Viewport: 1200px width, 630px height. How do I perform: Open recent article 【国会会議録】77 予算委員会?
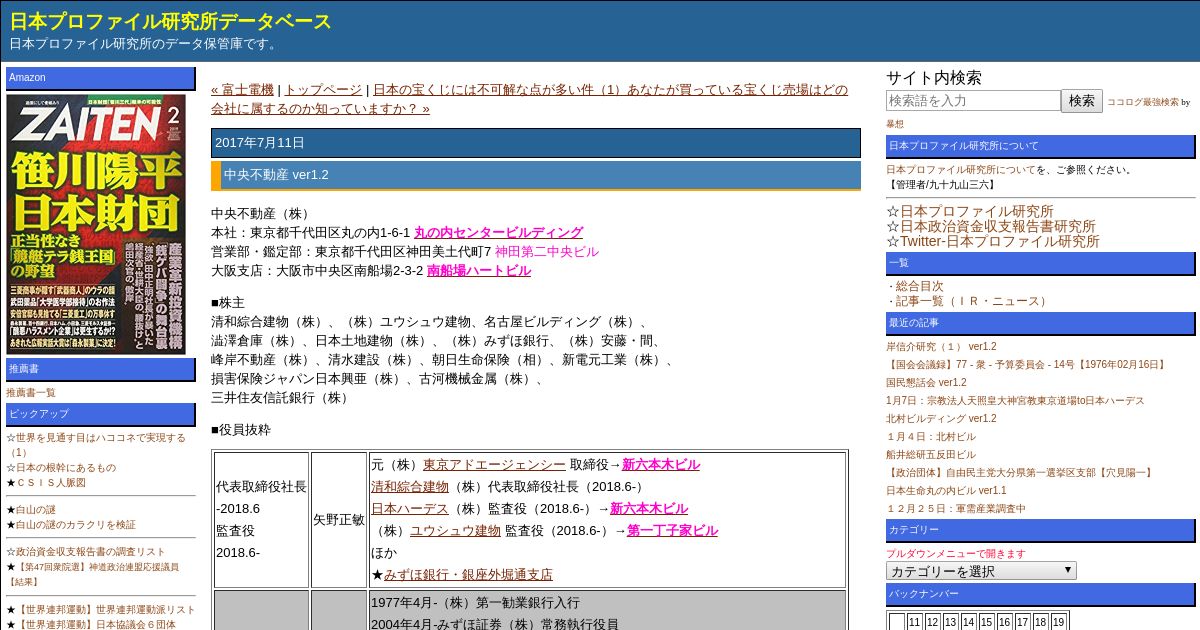1026,365
